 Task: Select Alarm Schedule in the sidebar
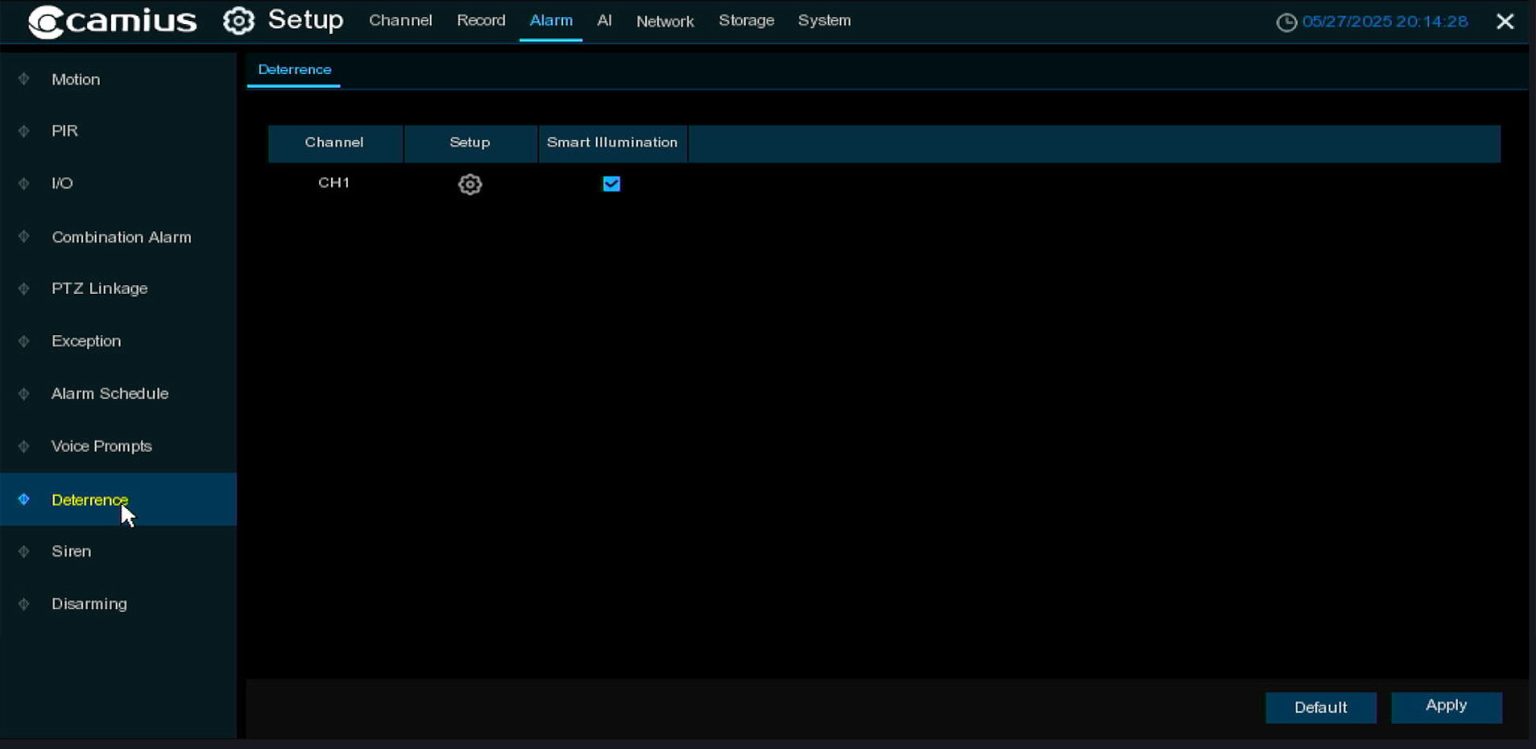pos(110,393)
